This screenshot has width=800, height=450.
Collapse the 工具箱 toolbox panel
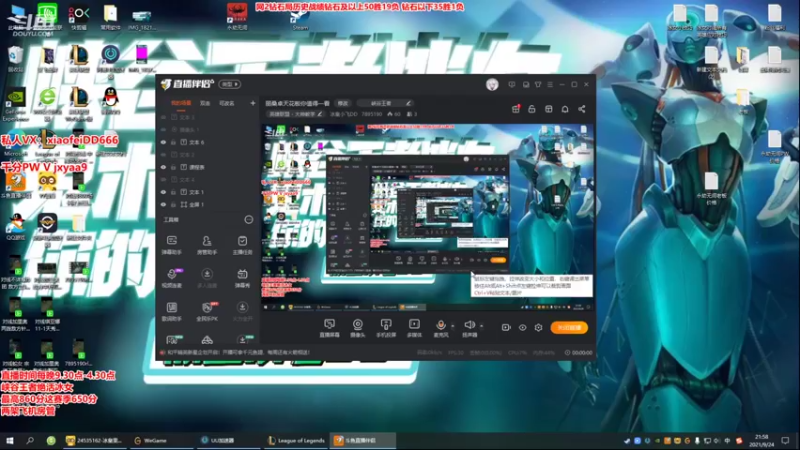248,220
